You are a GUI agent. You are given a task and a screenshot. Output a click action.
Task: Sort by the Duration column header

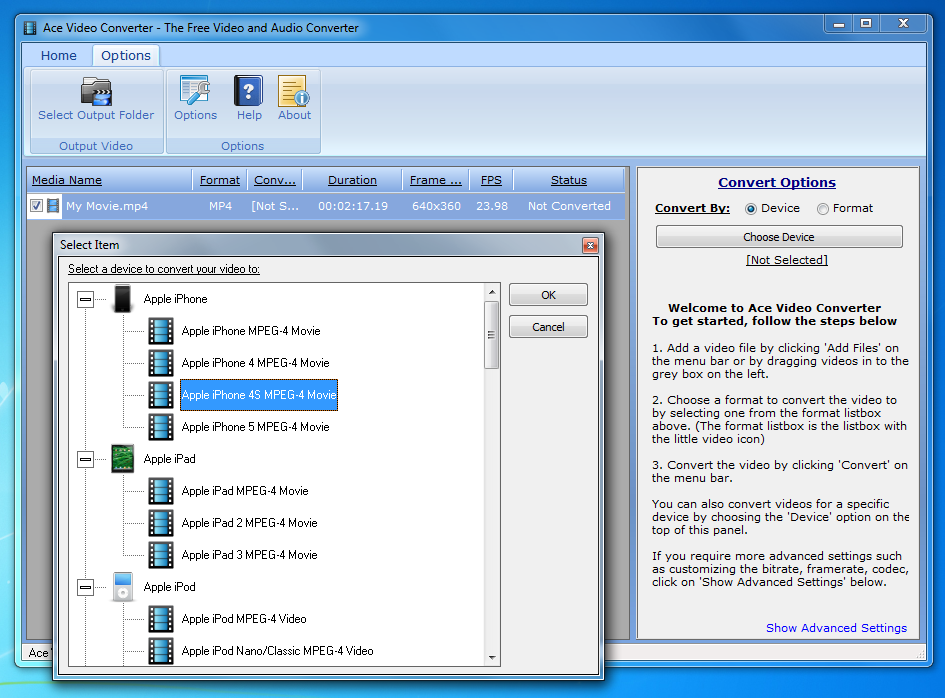pos(352,180)
